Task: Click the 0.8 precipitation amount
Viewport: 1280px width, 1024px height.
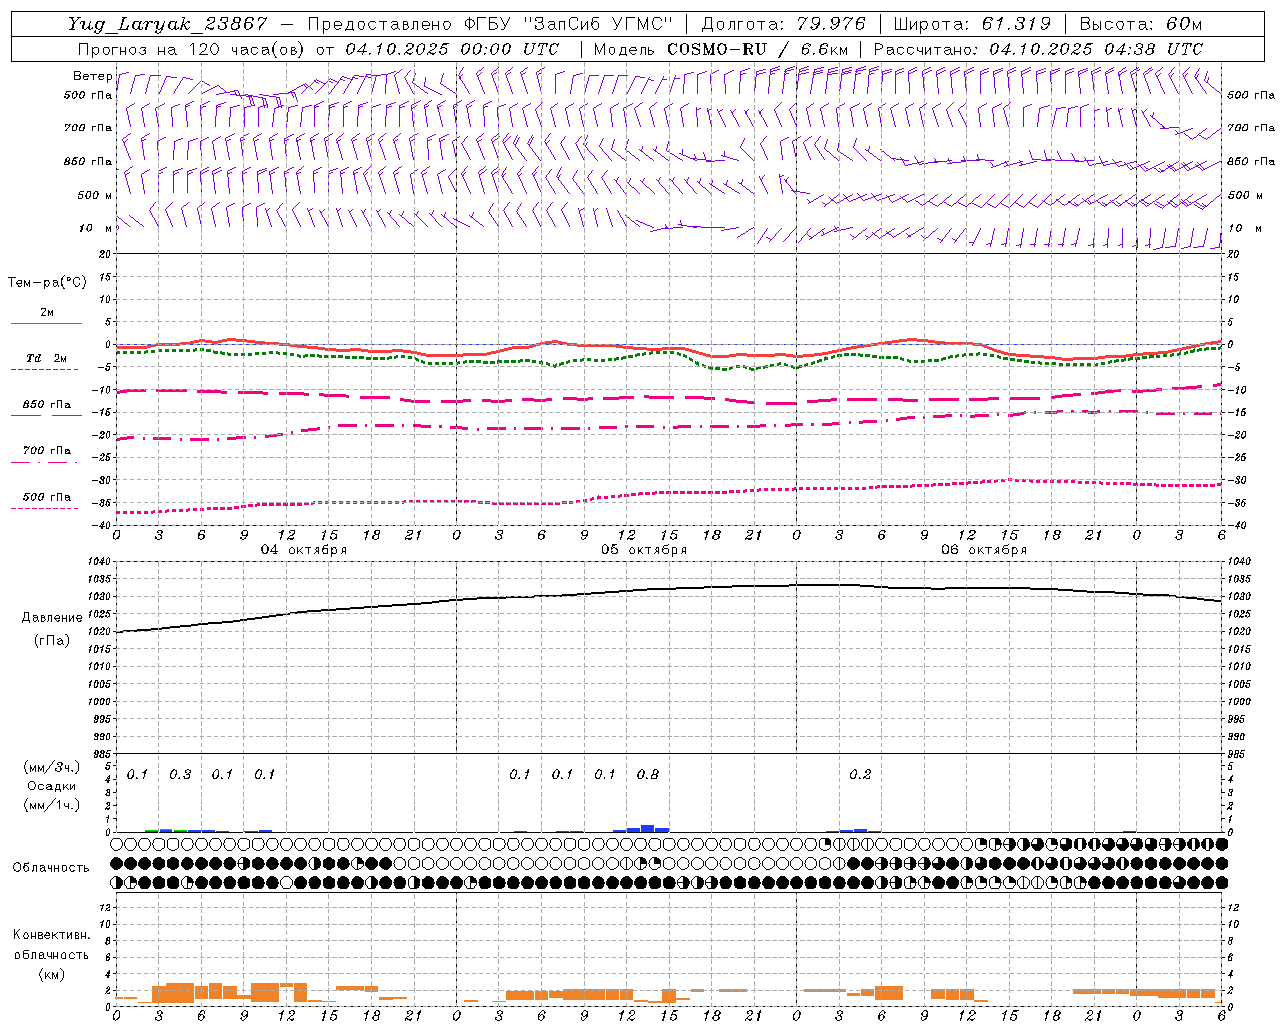Action: [x=648, y=775]
